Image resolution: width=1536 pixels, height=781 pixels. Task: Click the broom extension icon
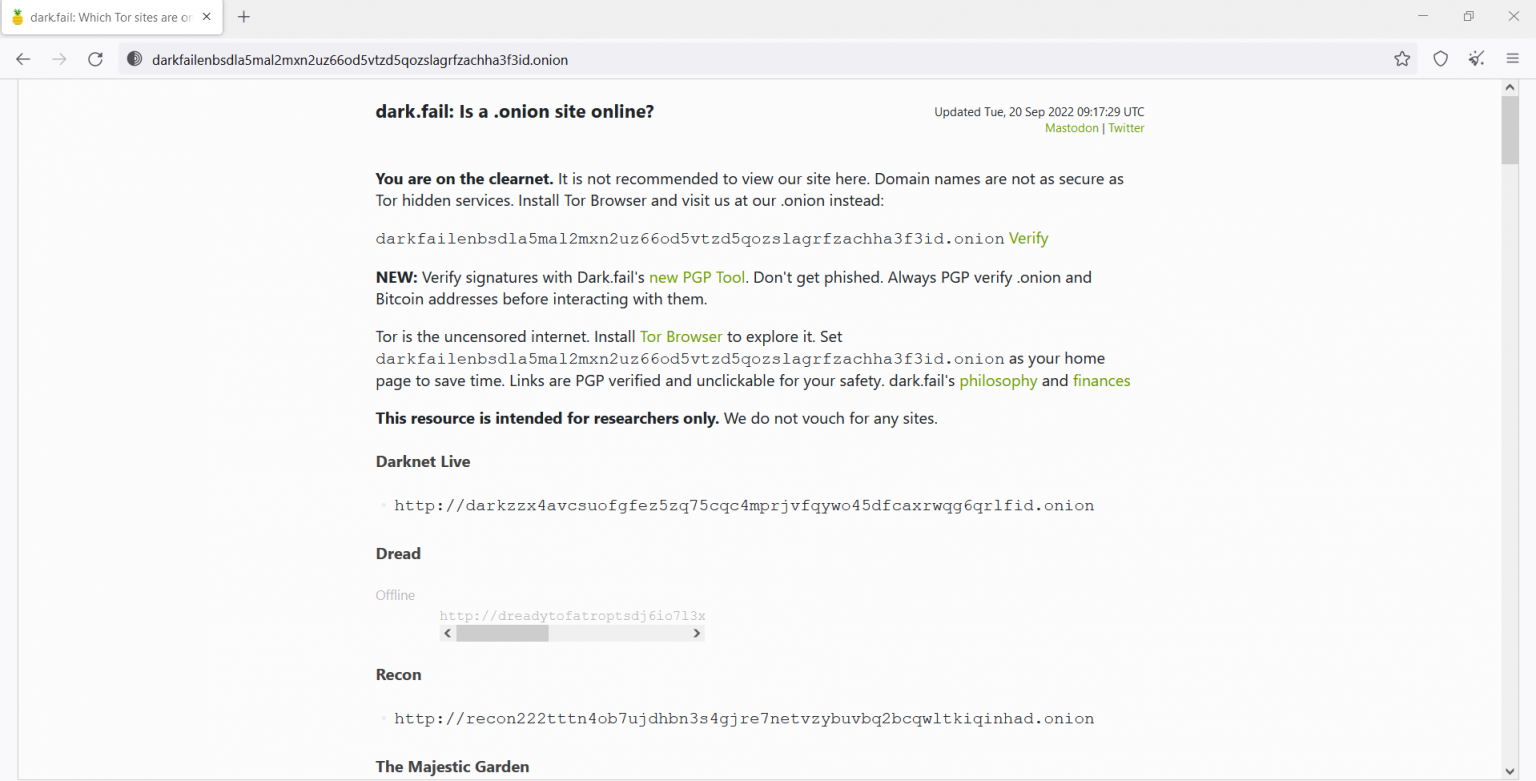pos(1476,59)
